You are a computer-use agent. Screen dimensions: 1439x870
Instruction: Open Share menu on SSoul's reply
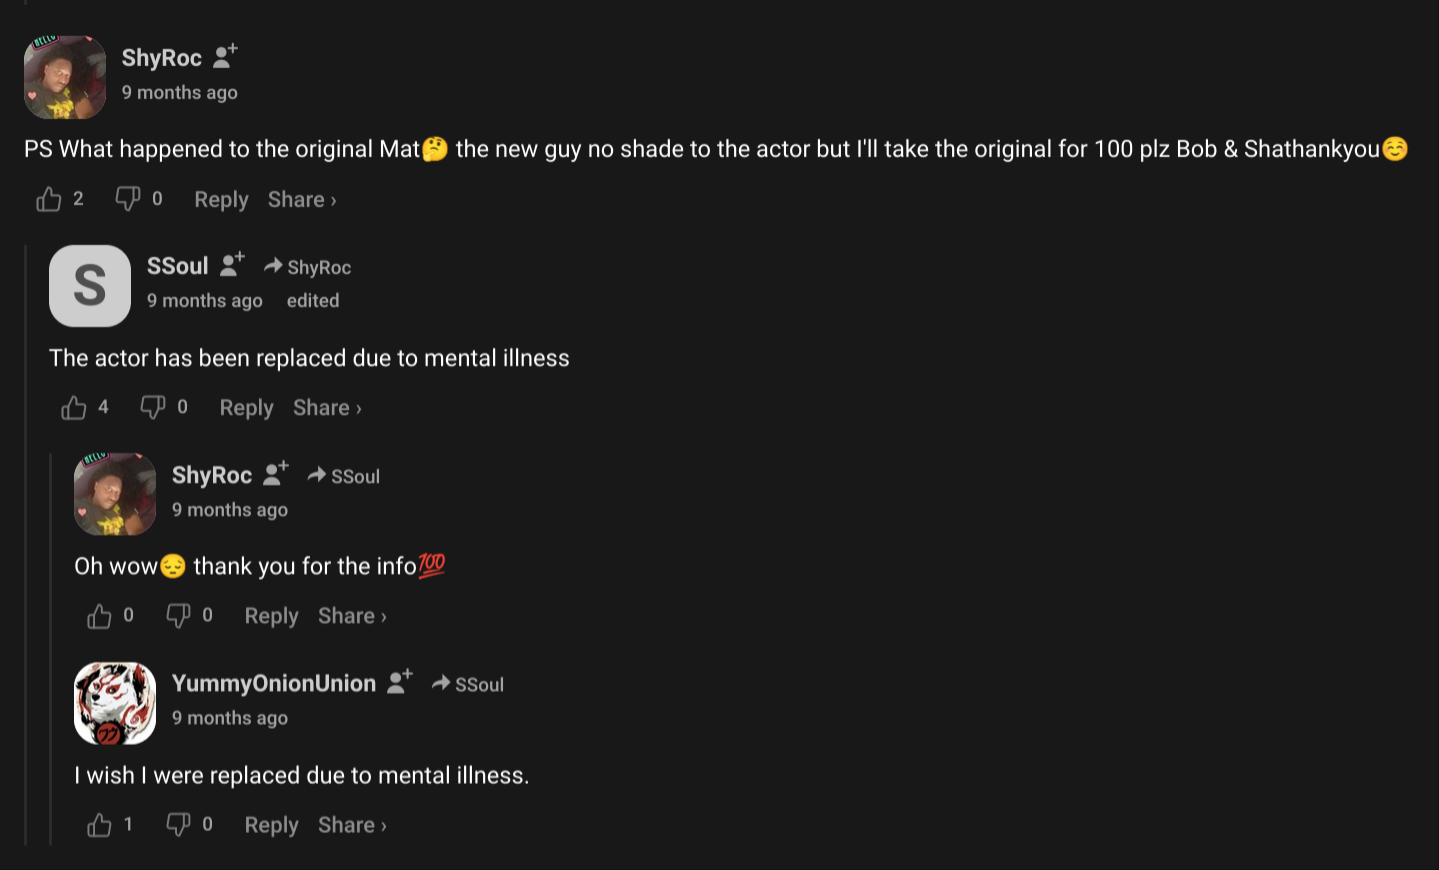[327, 408]
